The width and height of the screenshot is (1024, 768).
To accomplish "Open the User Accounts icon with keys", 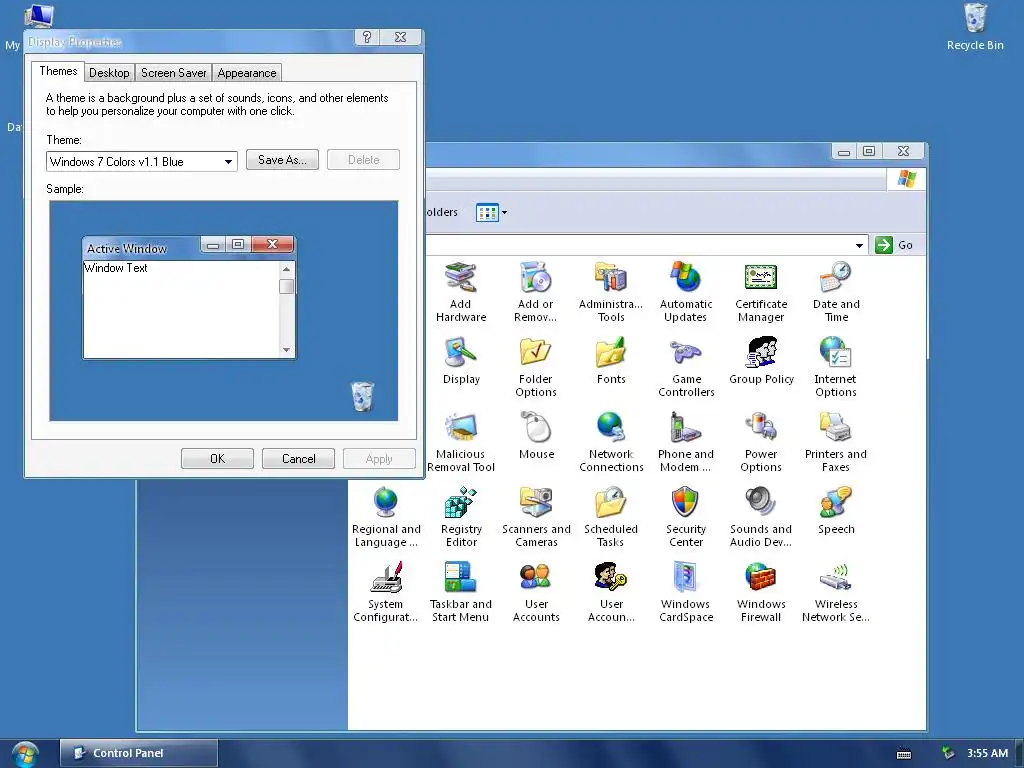I will point(611,578).
